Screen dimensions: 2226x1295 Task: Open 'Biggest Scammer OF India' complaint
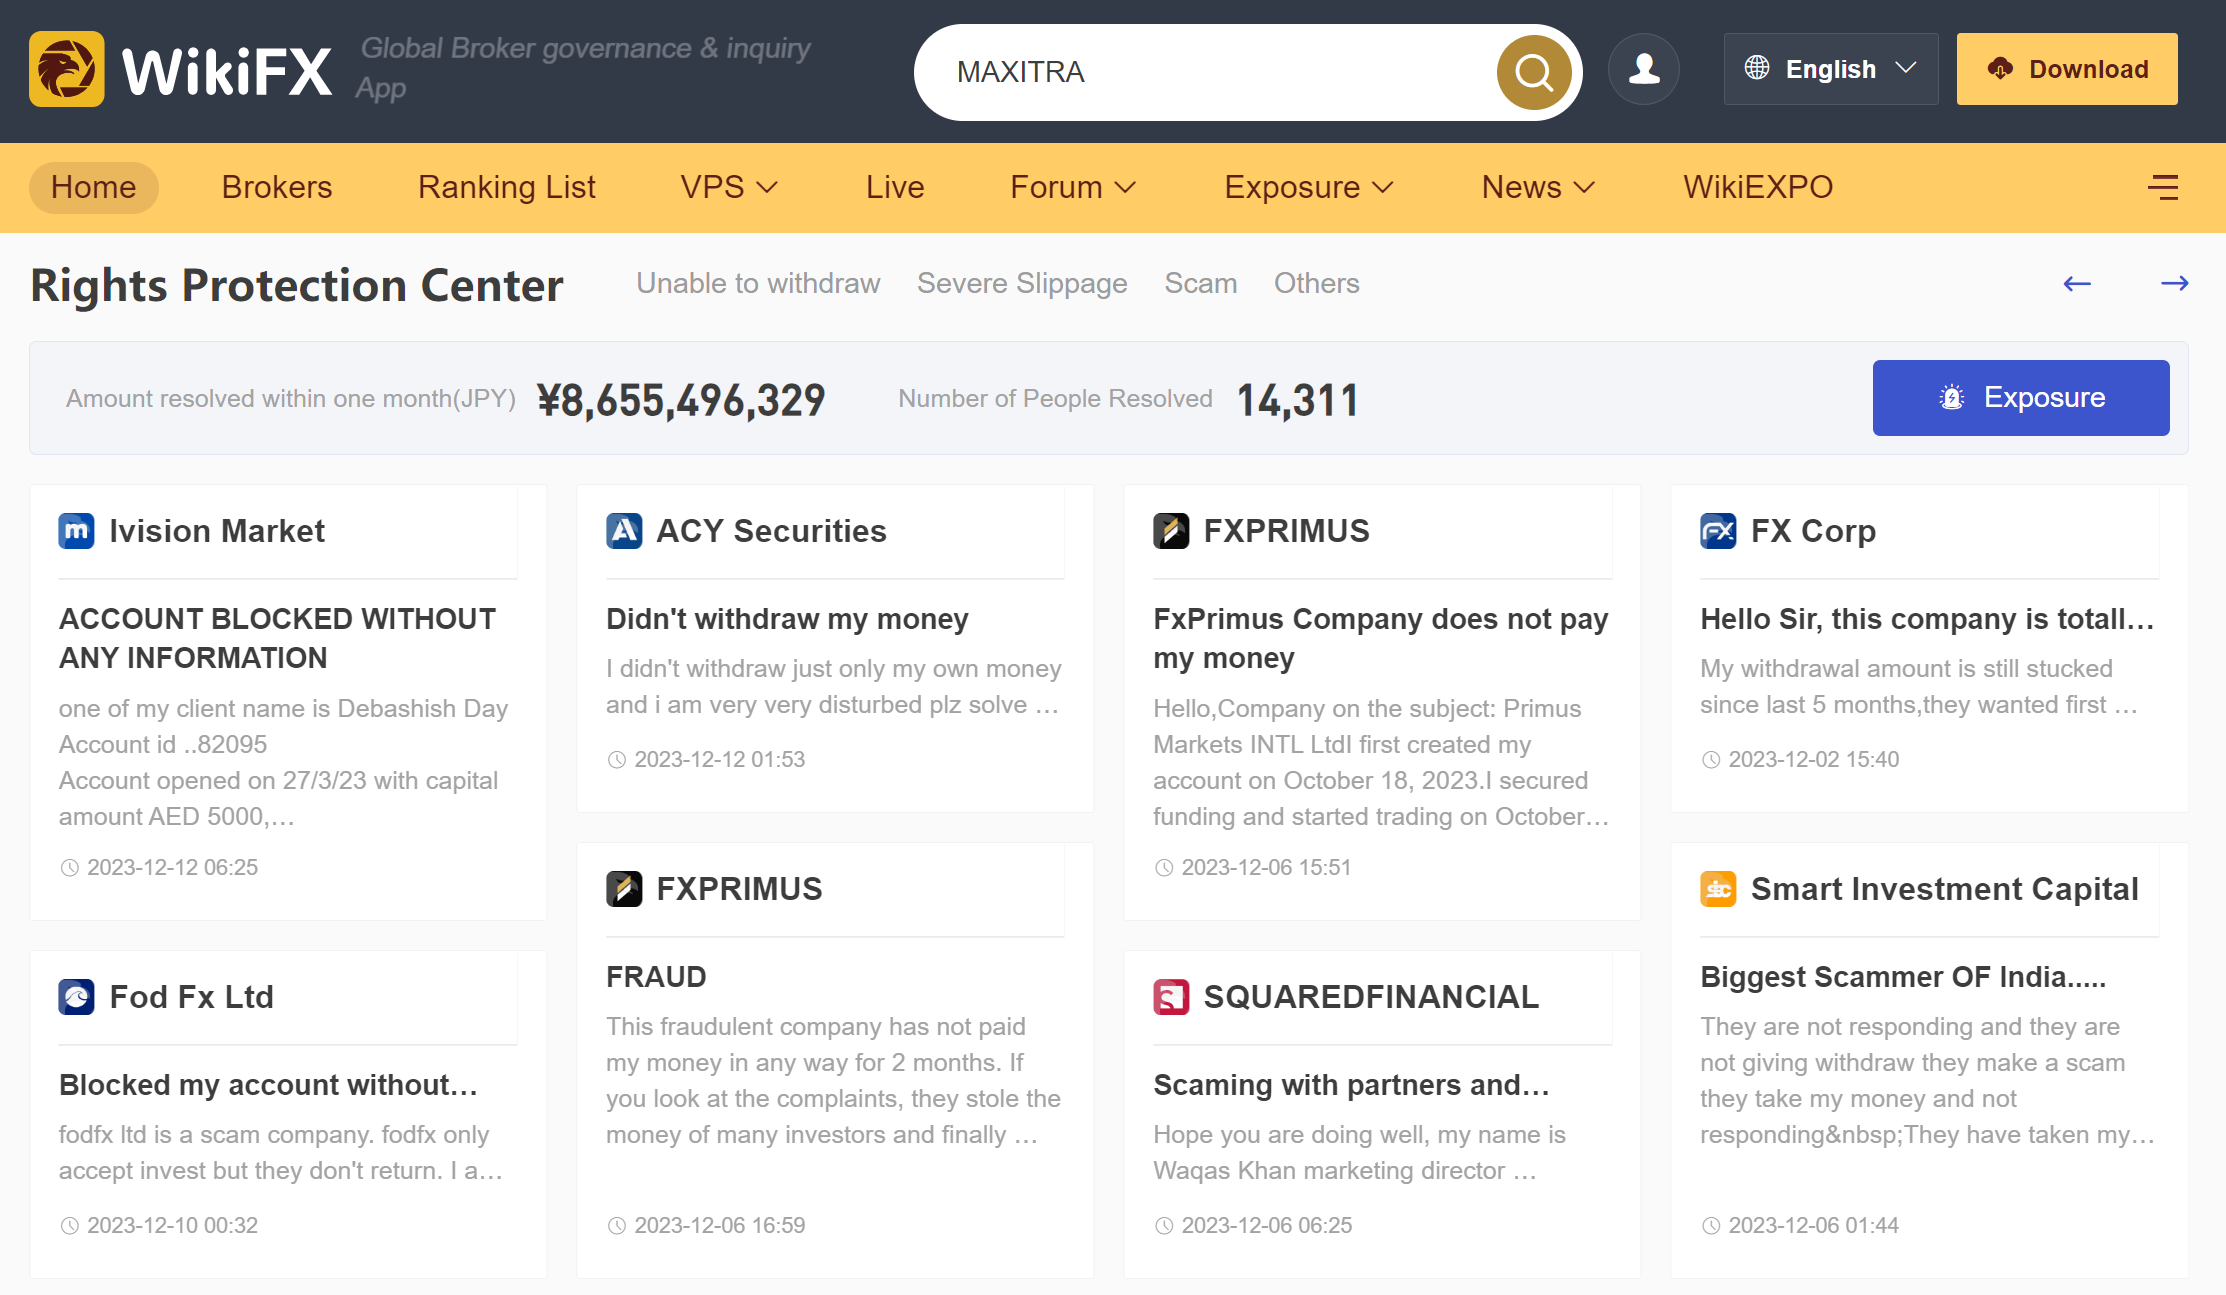pyautogui.click(x=1903, y=977)
